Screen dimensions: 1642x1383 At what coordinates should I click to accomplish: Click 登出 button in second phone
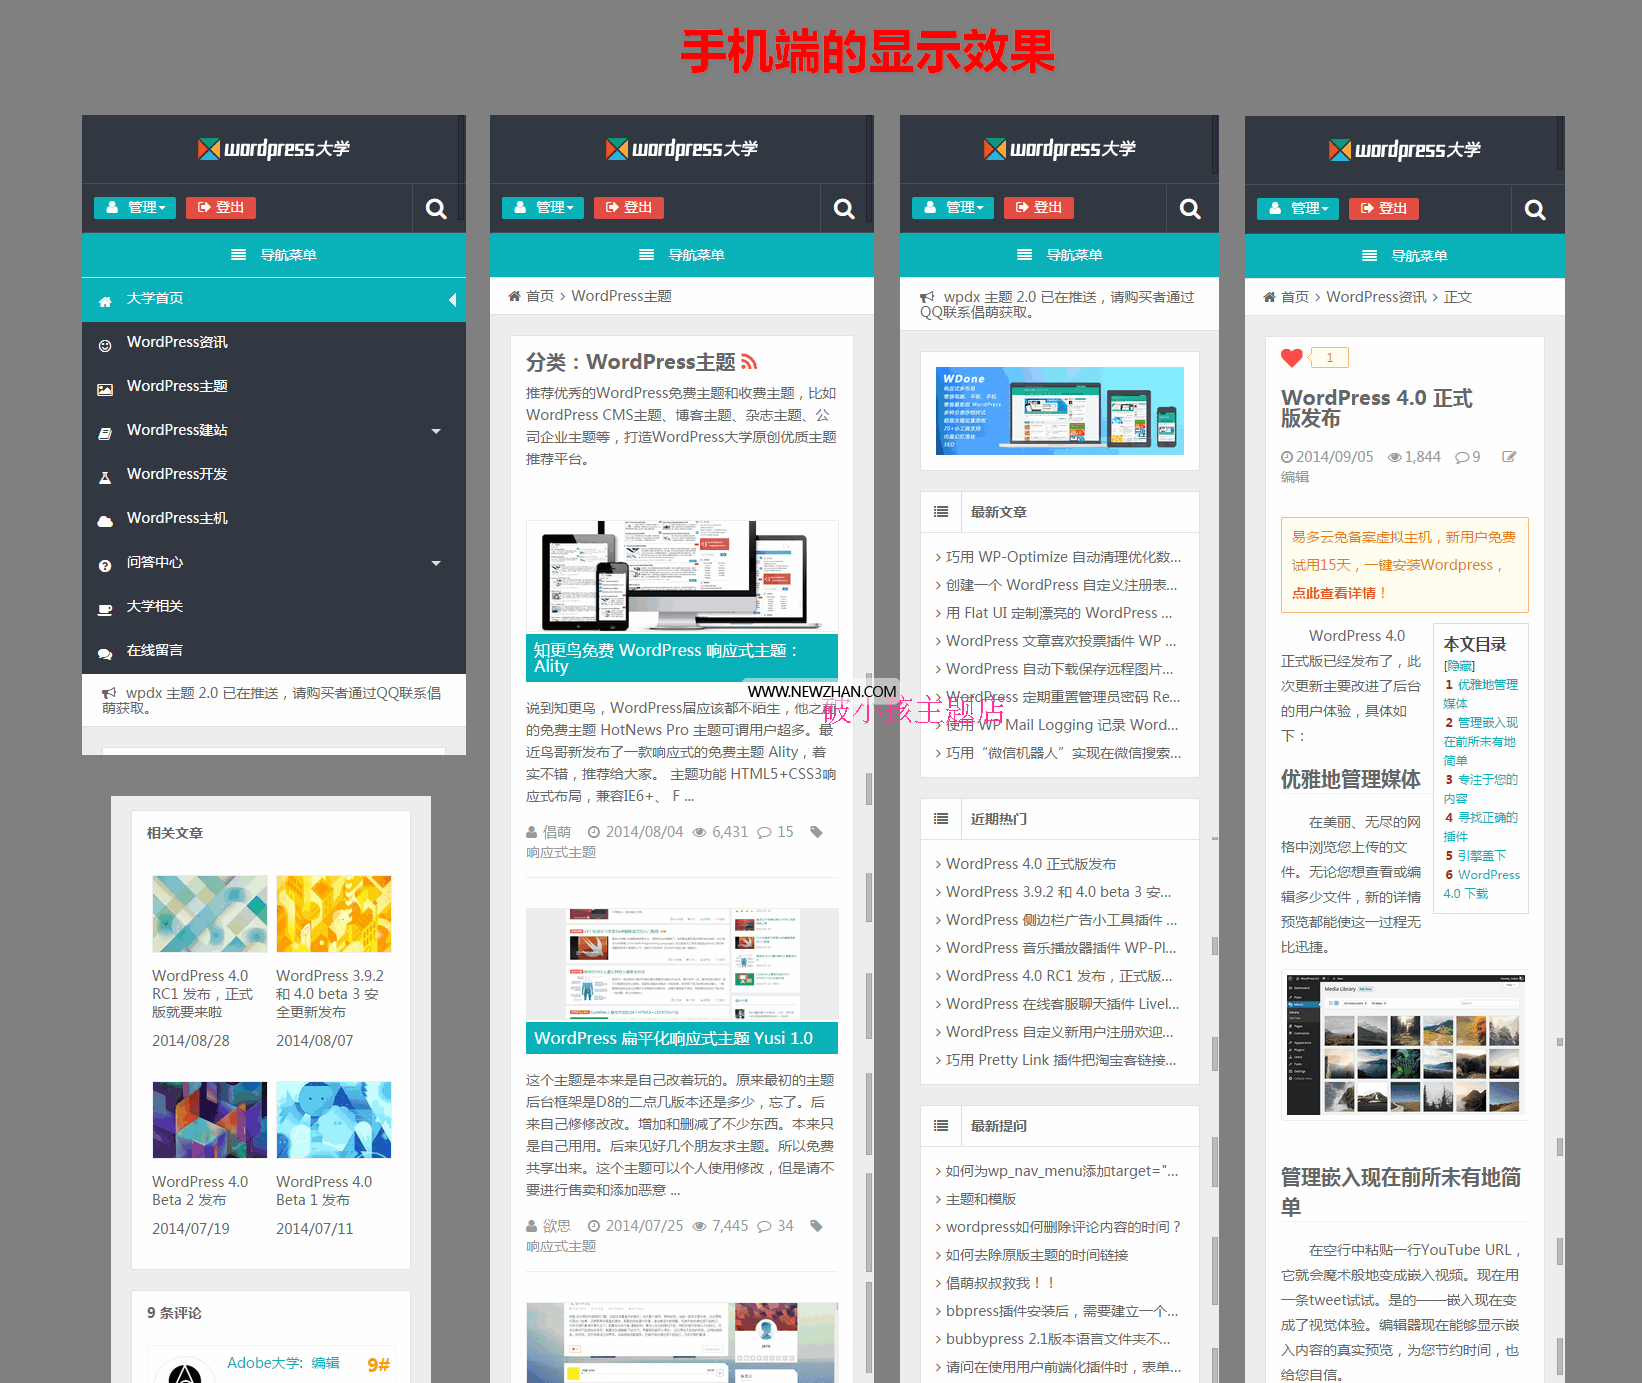629,207
